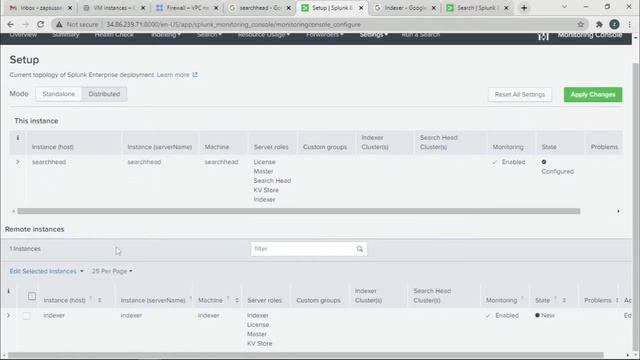Open the 25 Per Page dropdown
Viewport: 640px width, 360px height.
click(112, 271)
